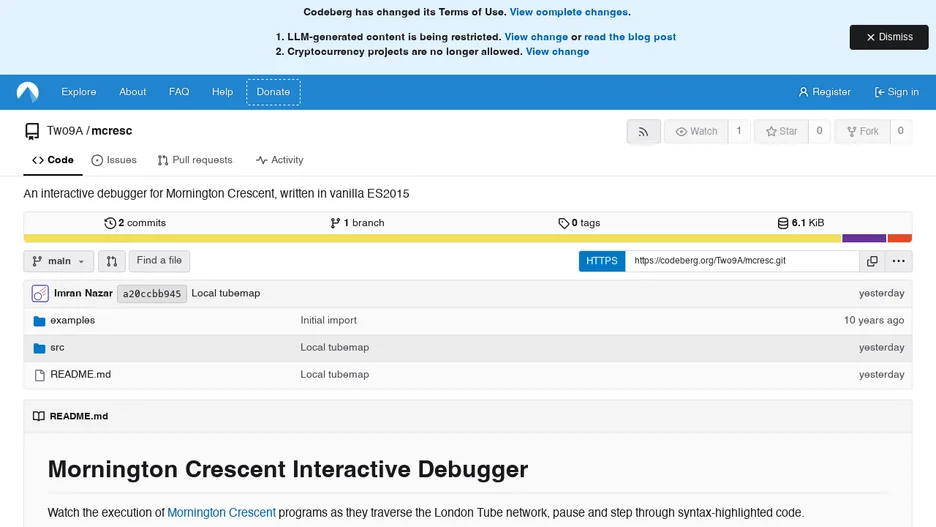The width and height of the screenshot is (936, 527).
Task: Open the main branch dropdown
Action: coord(58,261)
